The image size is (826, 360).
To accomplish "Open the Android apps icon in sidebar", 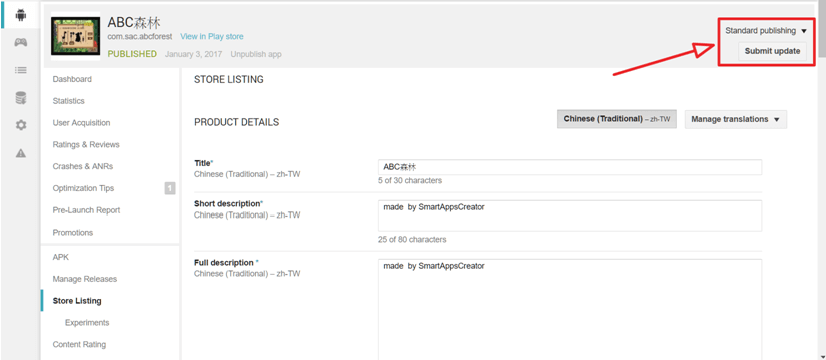I will coord(21,15).
